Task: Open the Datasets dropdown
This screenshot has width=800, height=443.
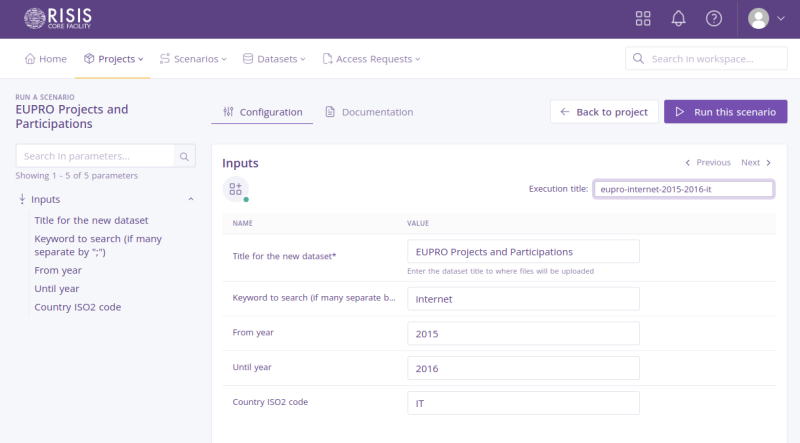Action: click(275, 59)
